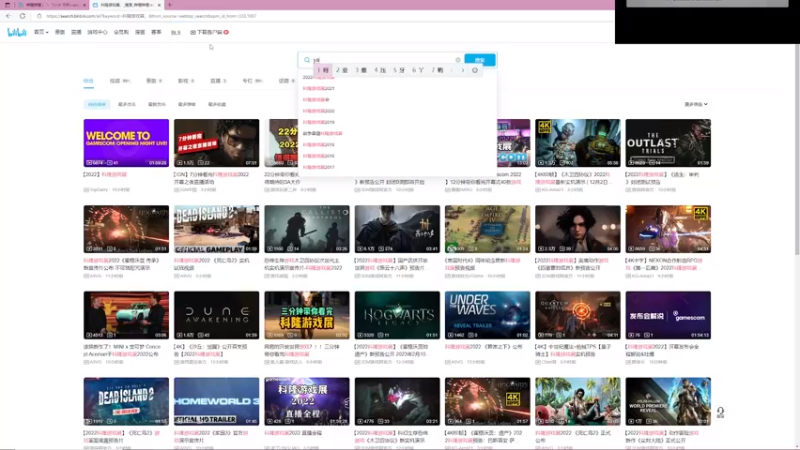Screen dimensions: 800x450
Task: Open The Callisto Protocol video thumbnail
Action: (x=307, y=229)
